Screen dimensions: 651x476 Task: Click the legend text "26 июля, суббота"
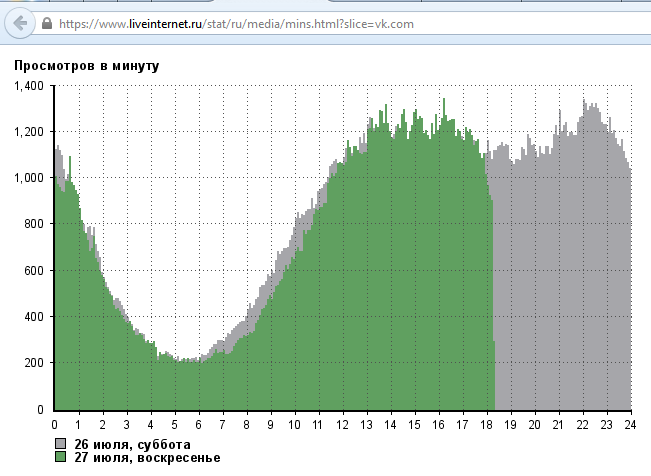click(x=132, y=444)
